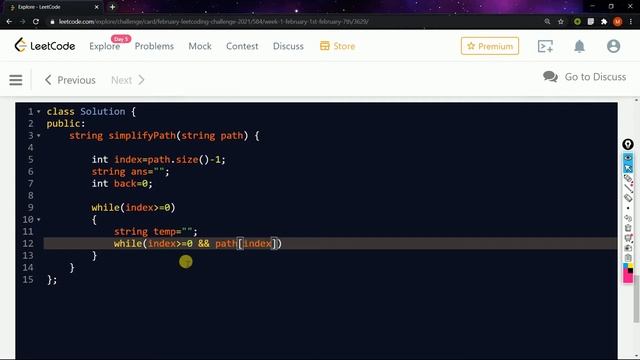
Task: Open the Chrome profile avatar
Action: pos(618,22)
